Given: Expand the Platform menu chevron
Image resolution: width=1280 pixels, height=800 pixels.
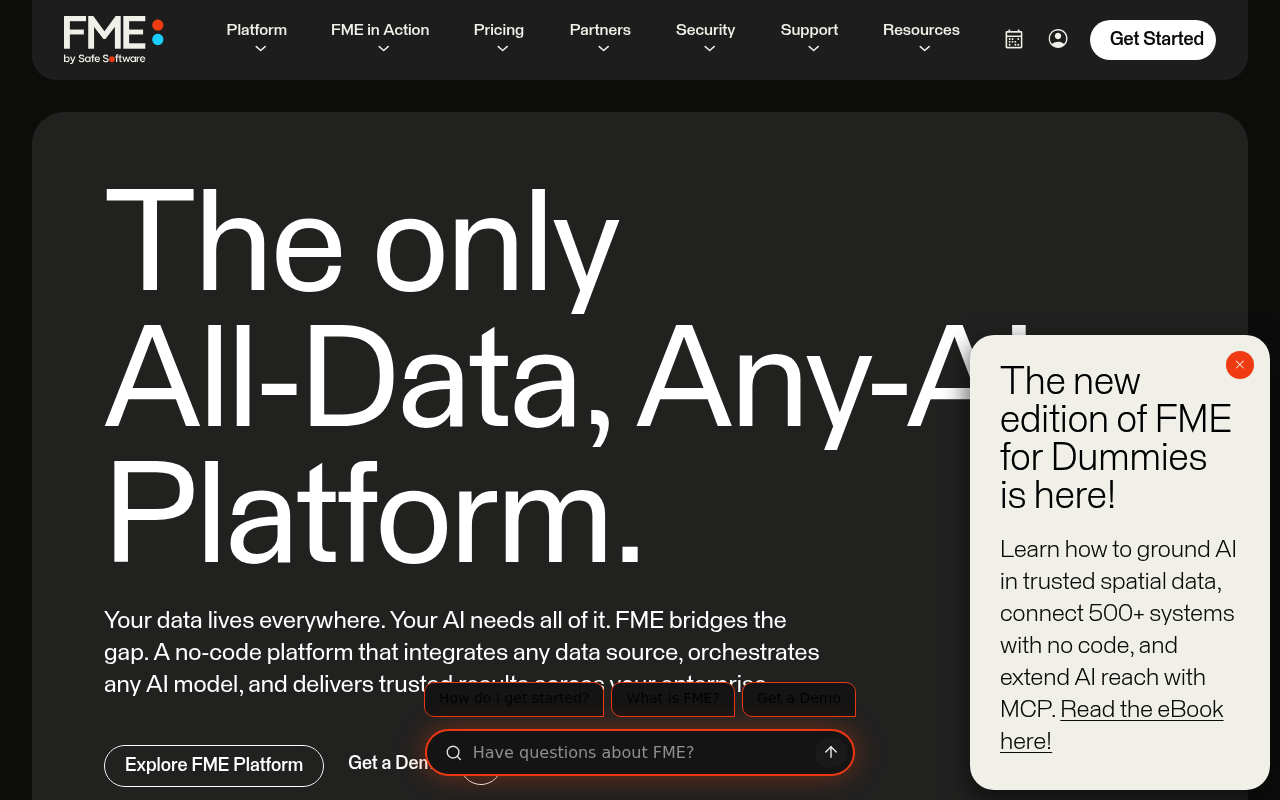Looking at the screenshot, I should (260, 48).
